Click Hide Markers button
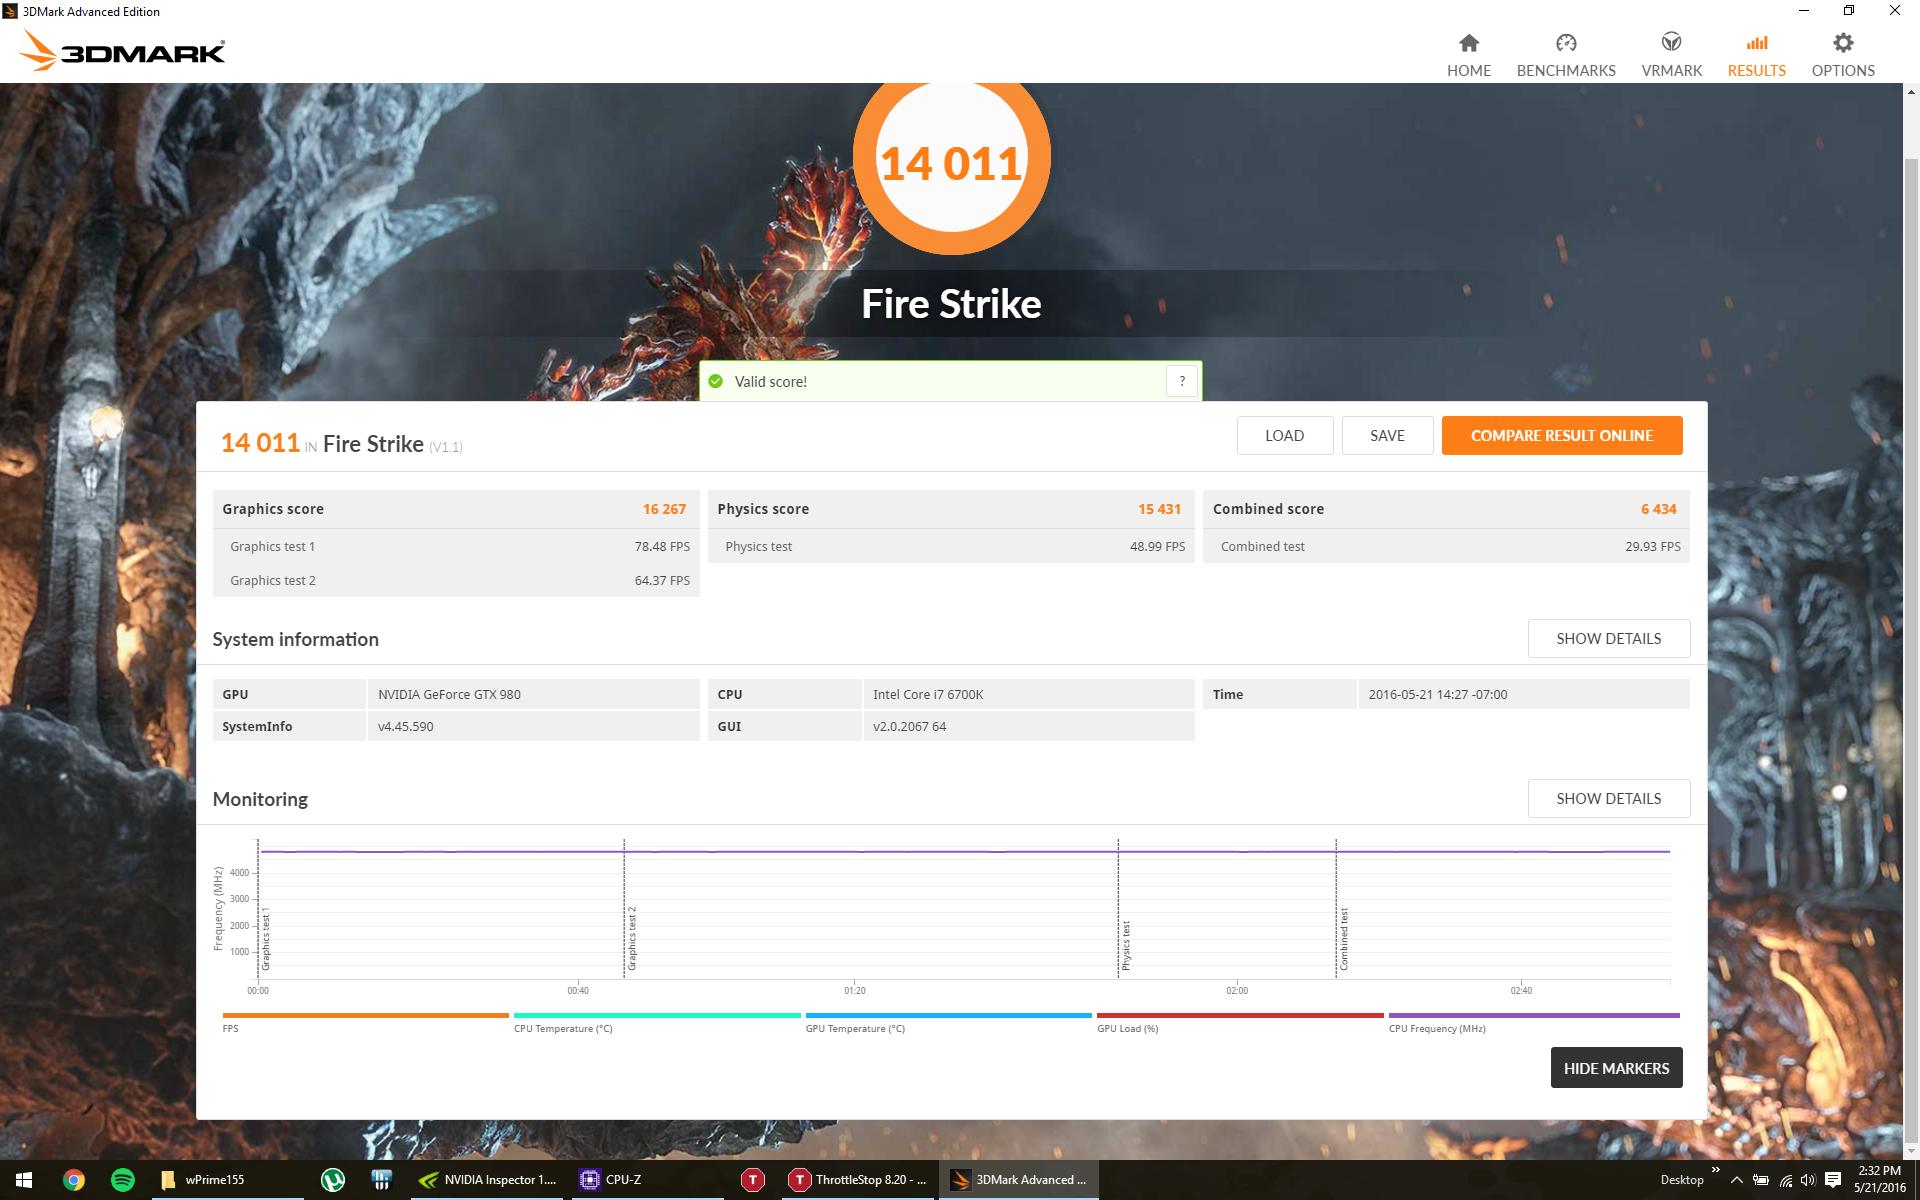 click(1616, 1068)
